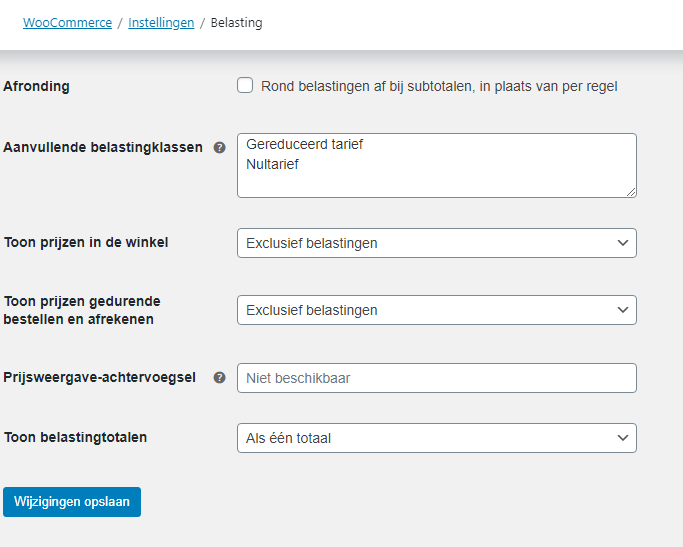Focus the Prijsweergave-achtervoegsel input field
The image size is (683, 547).
coord(437,378)
